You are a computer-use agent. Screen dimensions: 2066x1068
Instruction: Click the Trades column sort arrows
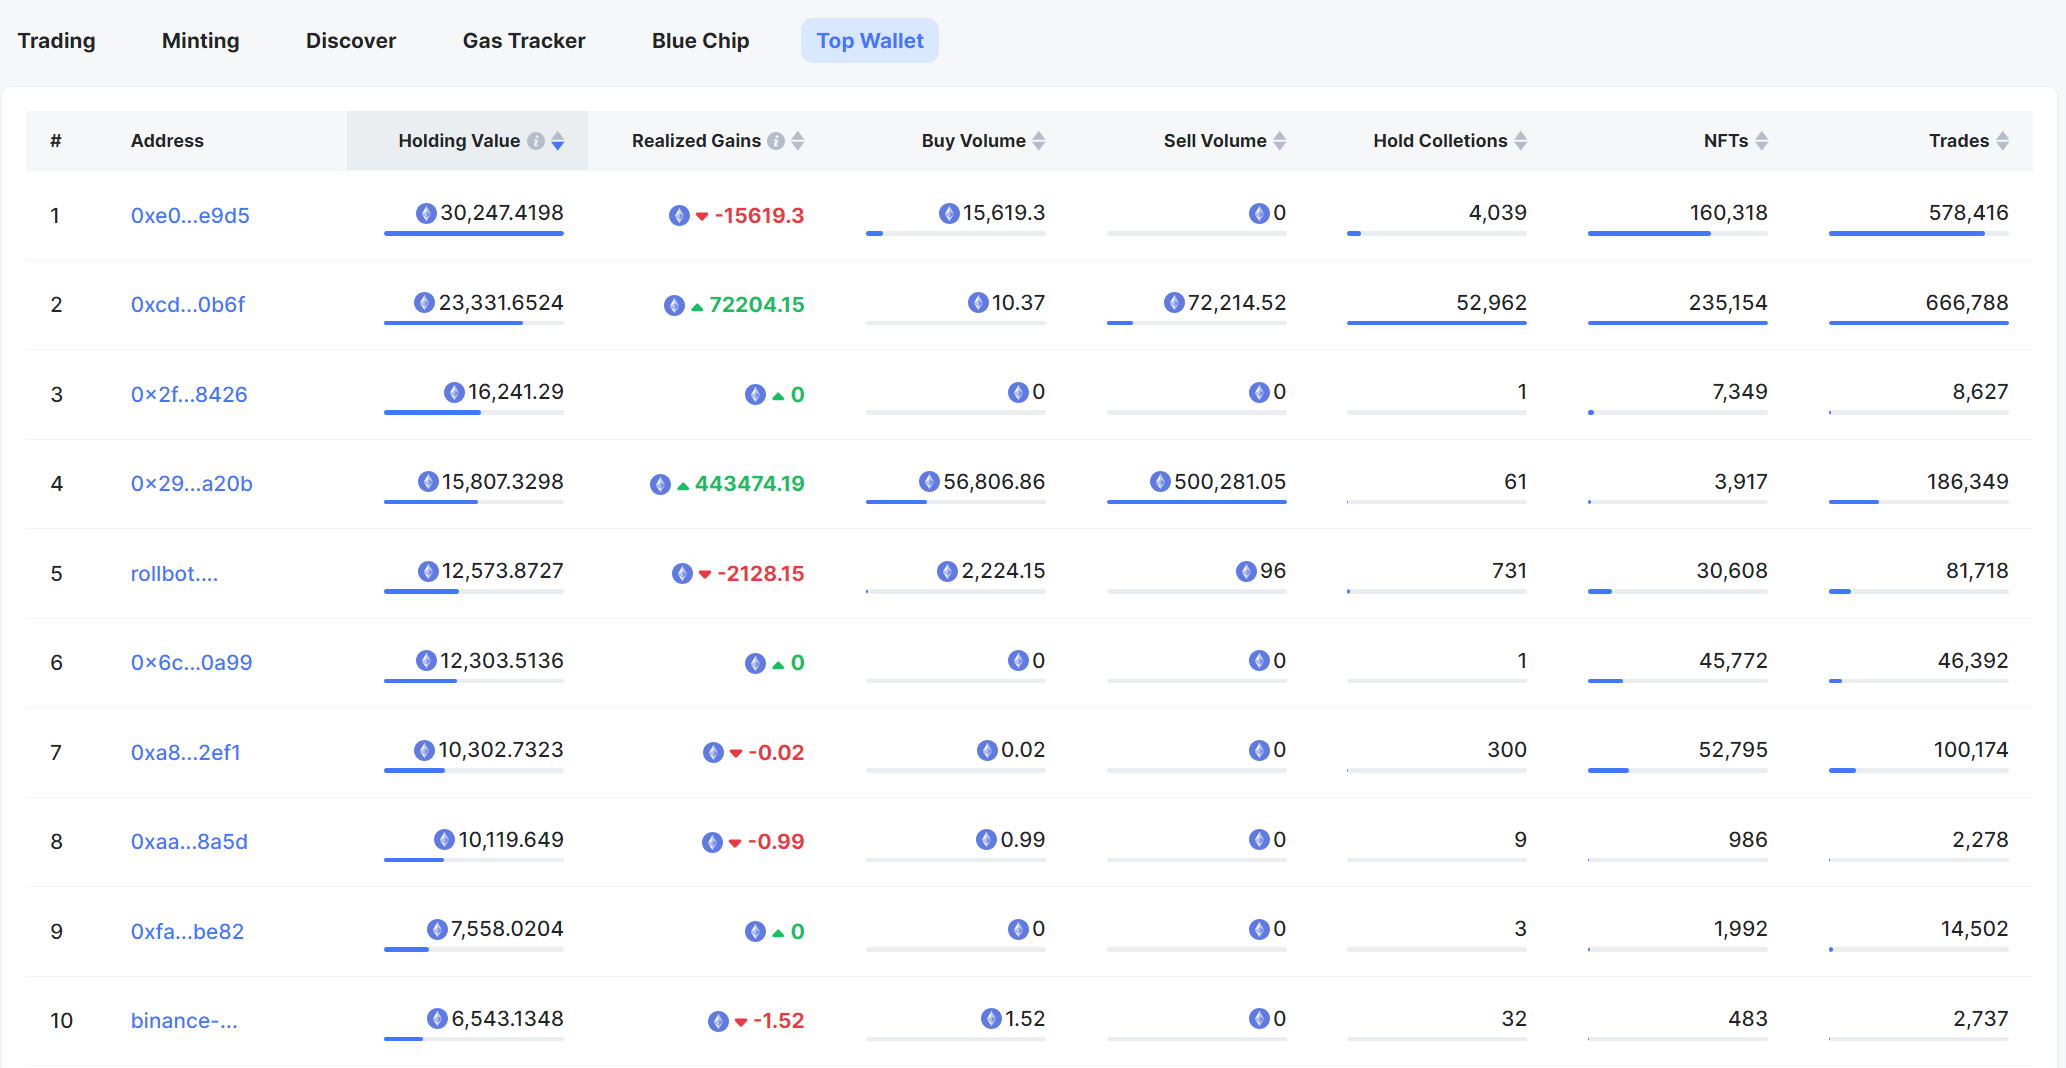point(2003,141)
